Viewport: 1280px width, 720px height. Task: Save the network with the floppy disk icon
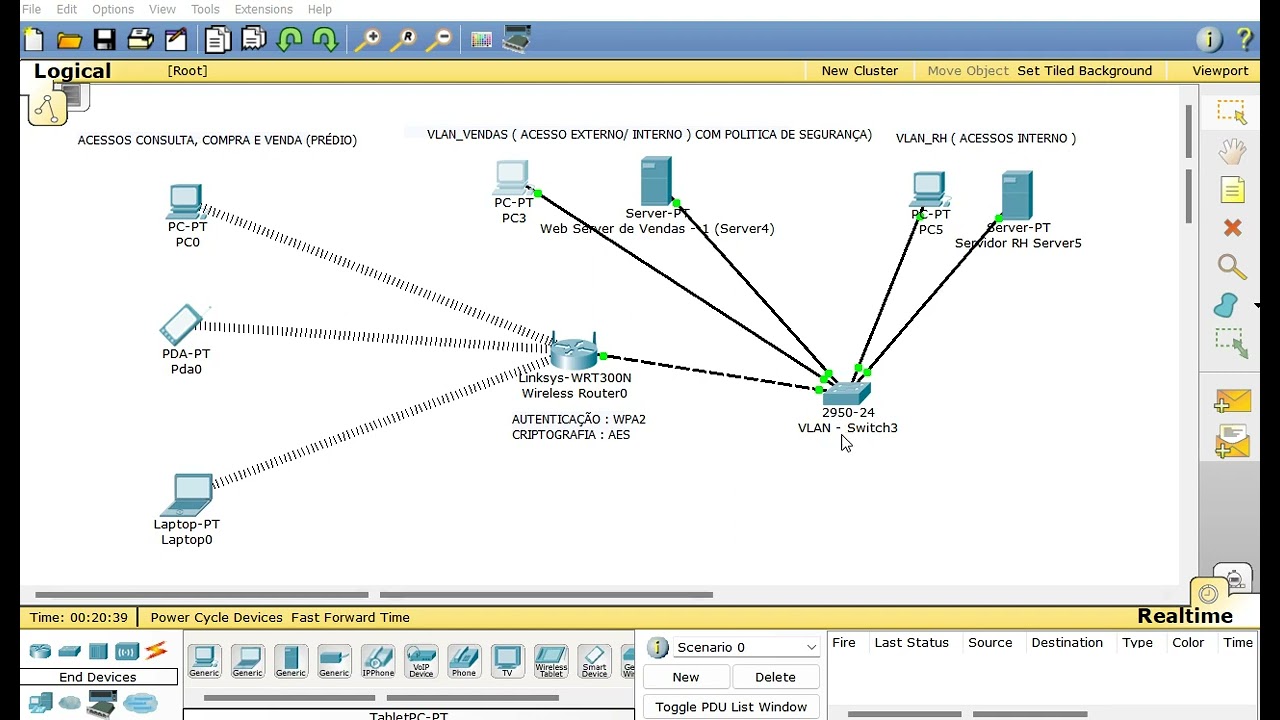[x=104, y=40]
